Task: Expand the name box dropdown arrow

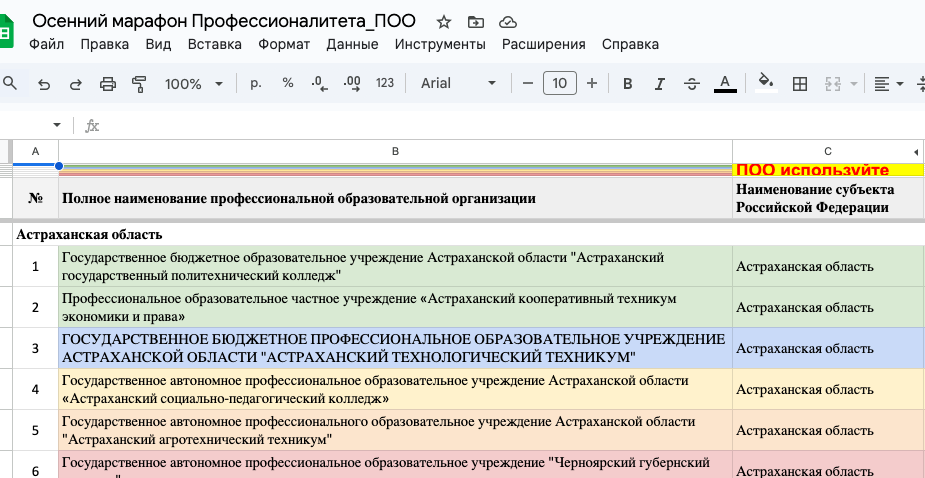Action: 56,125
